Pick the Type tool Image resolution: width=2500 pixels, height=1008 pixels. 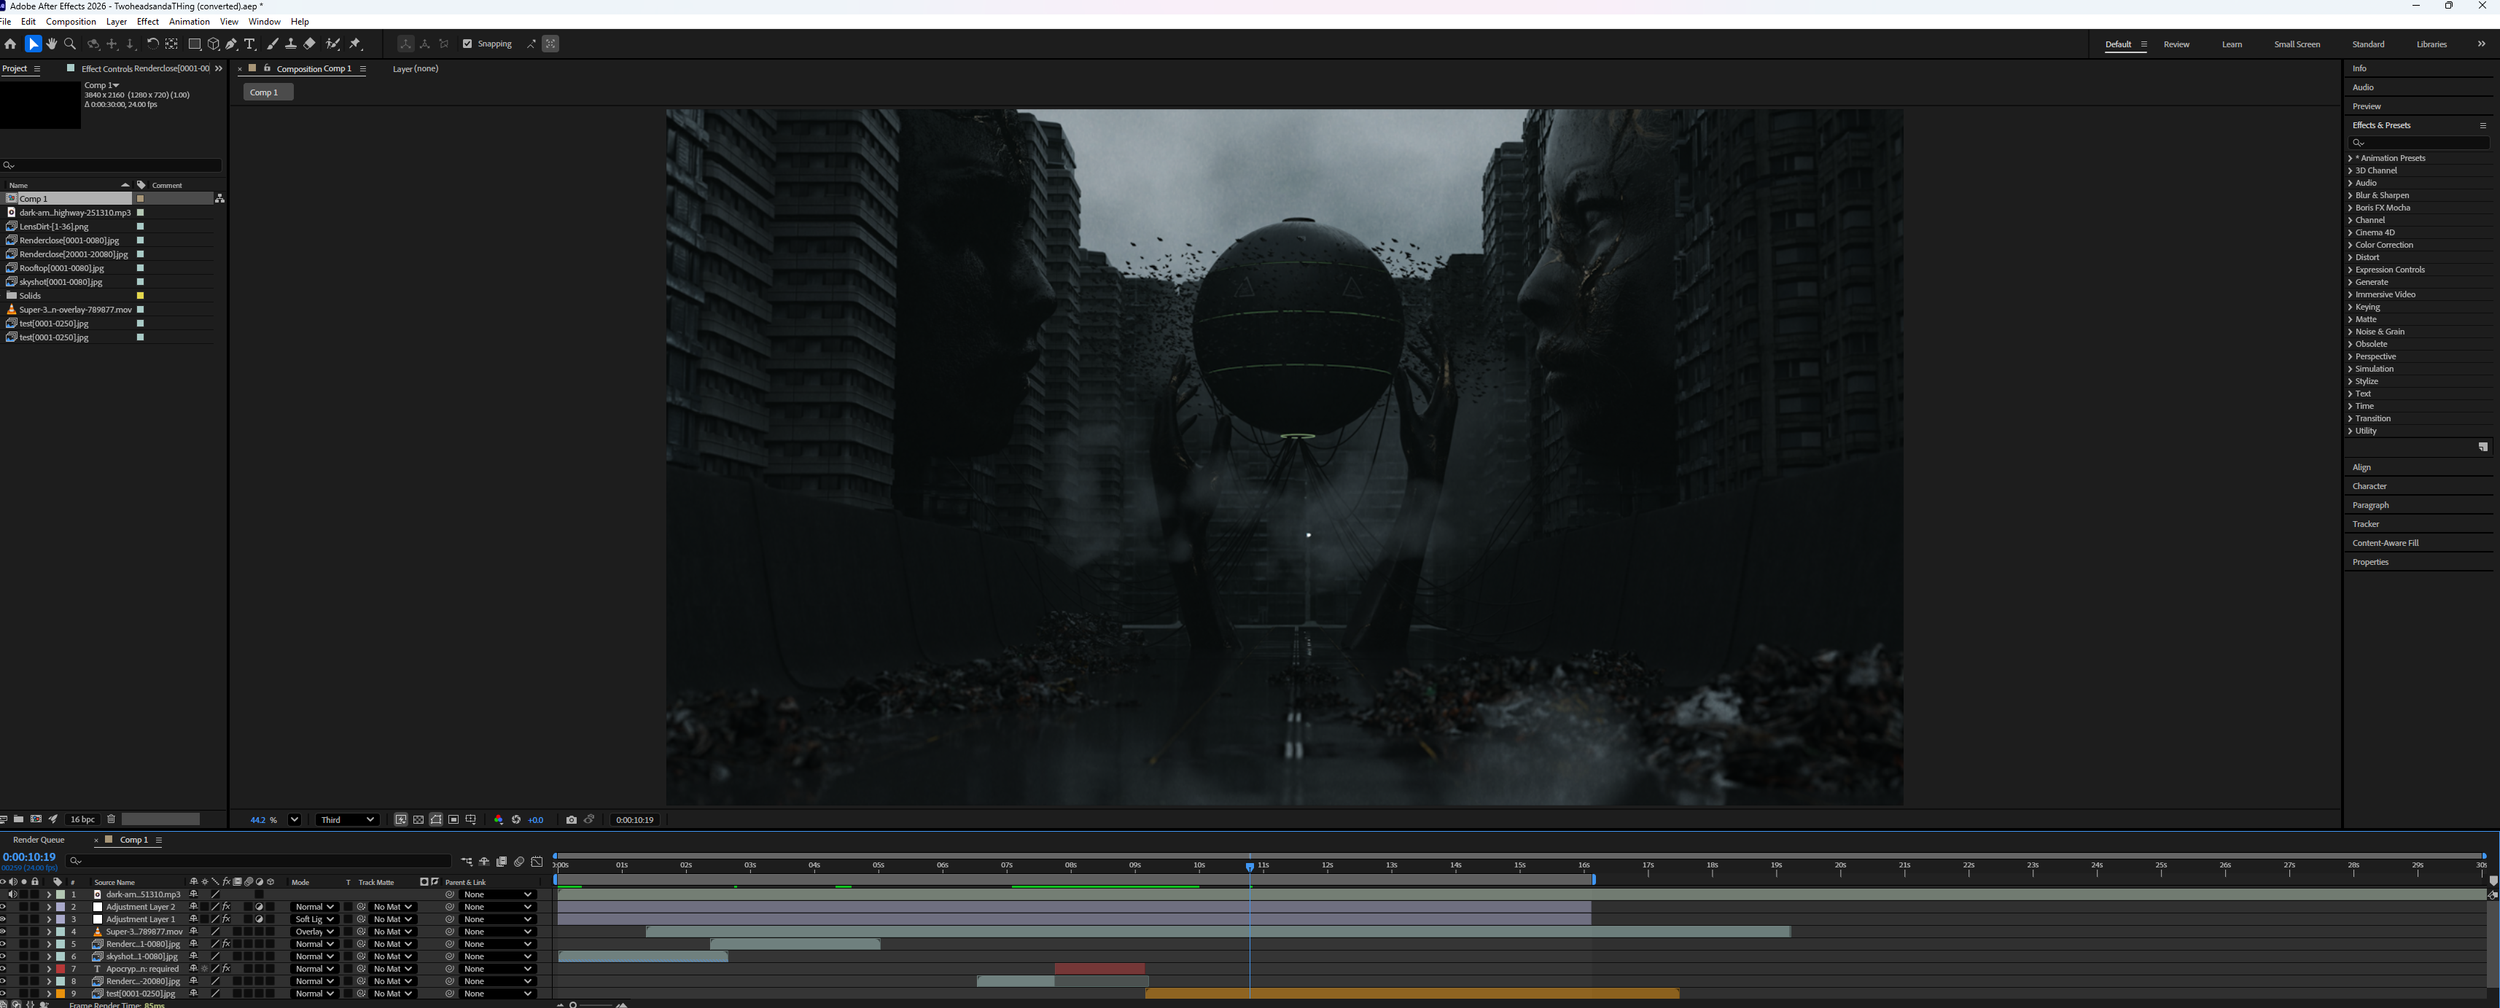point(249,44)
